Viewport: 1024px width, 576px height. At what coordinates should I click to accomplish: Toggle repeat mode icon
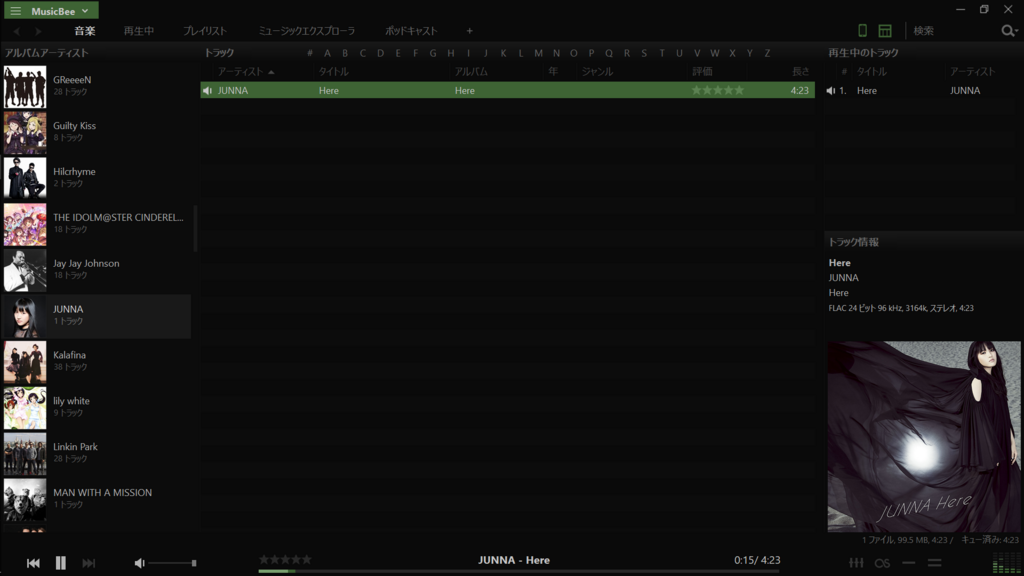[909, 563]
